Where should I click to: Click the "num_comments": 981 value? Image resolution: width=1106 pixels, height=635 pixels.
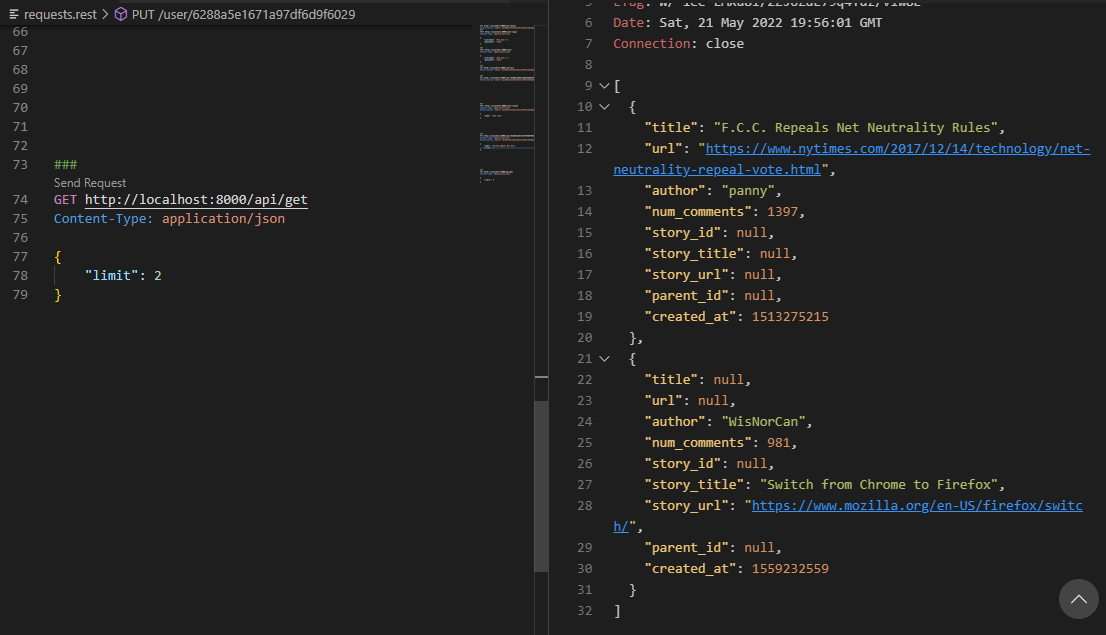[778, 443]
